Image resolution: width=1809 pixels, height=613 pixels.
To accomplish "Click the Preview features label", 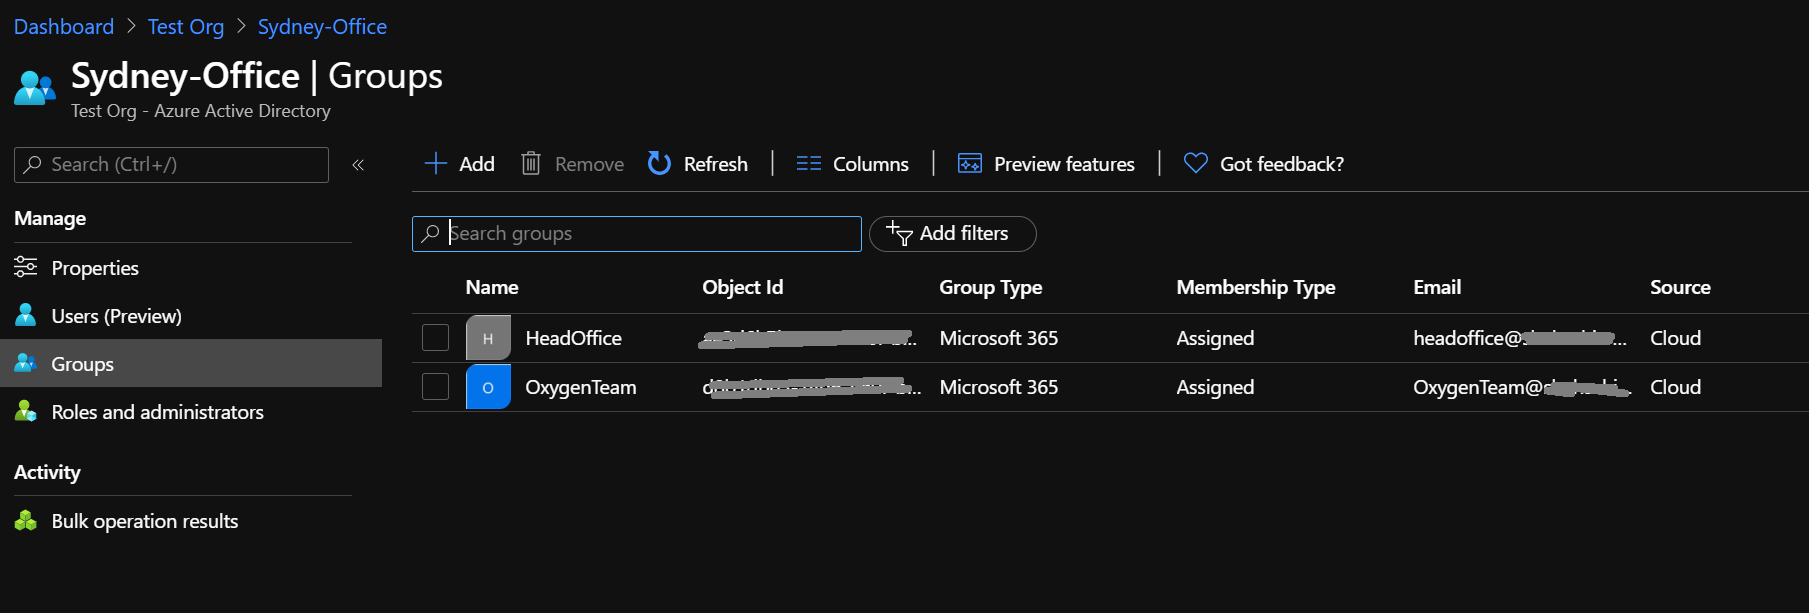I will pos(1064,164).
